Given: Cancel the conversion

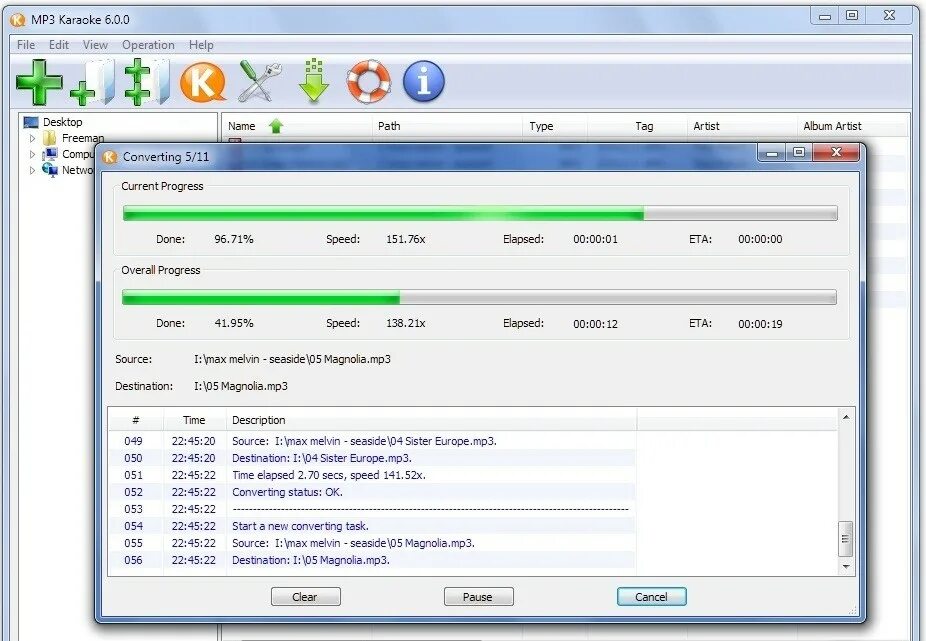Looking at the screenshot, I should 651,597.
